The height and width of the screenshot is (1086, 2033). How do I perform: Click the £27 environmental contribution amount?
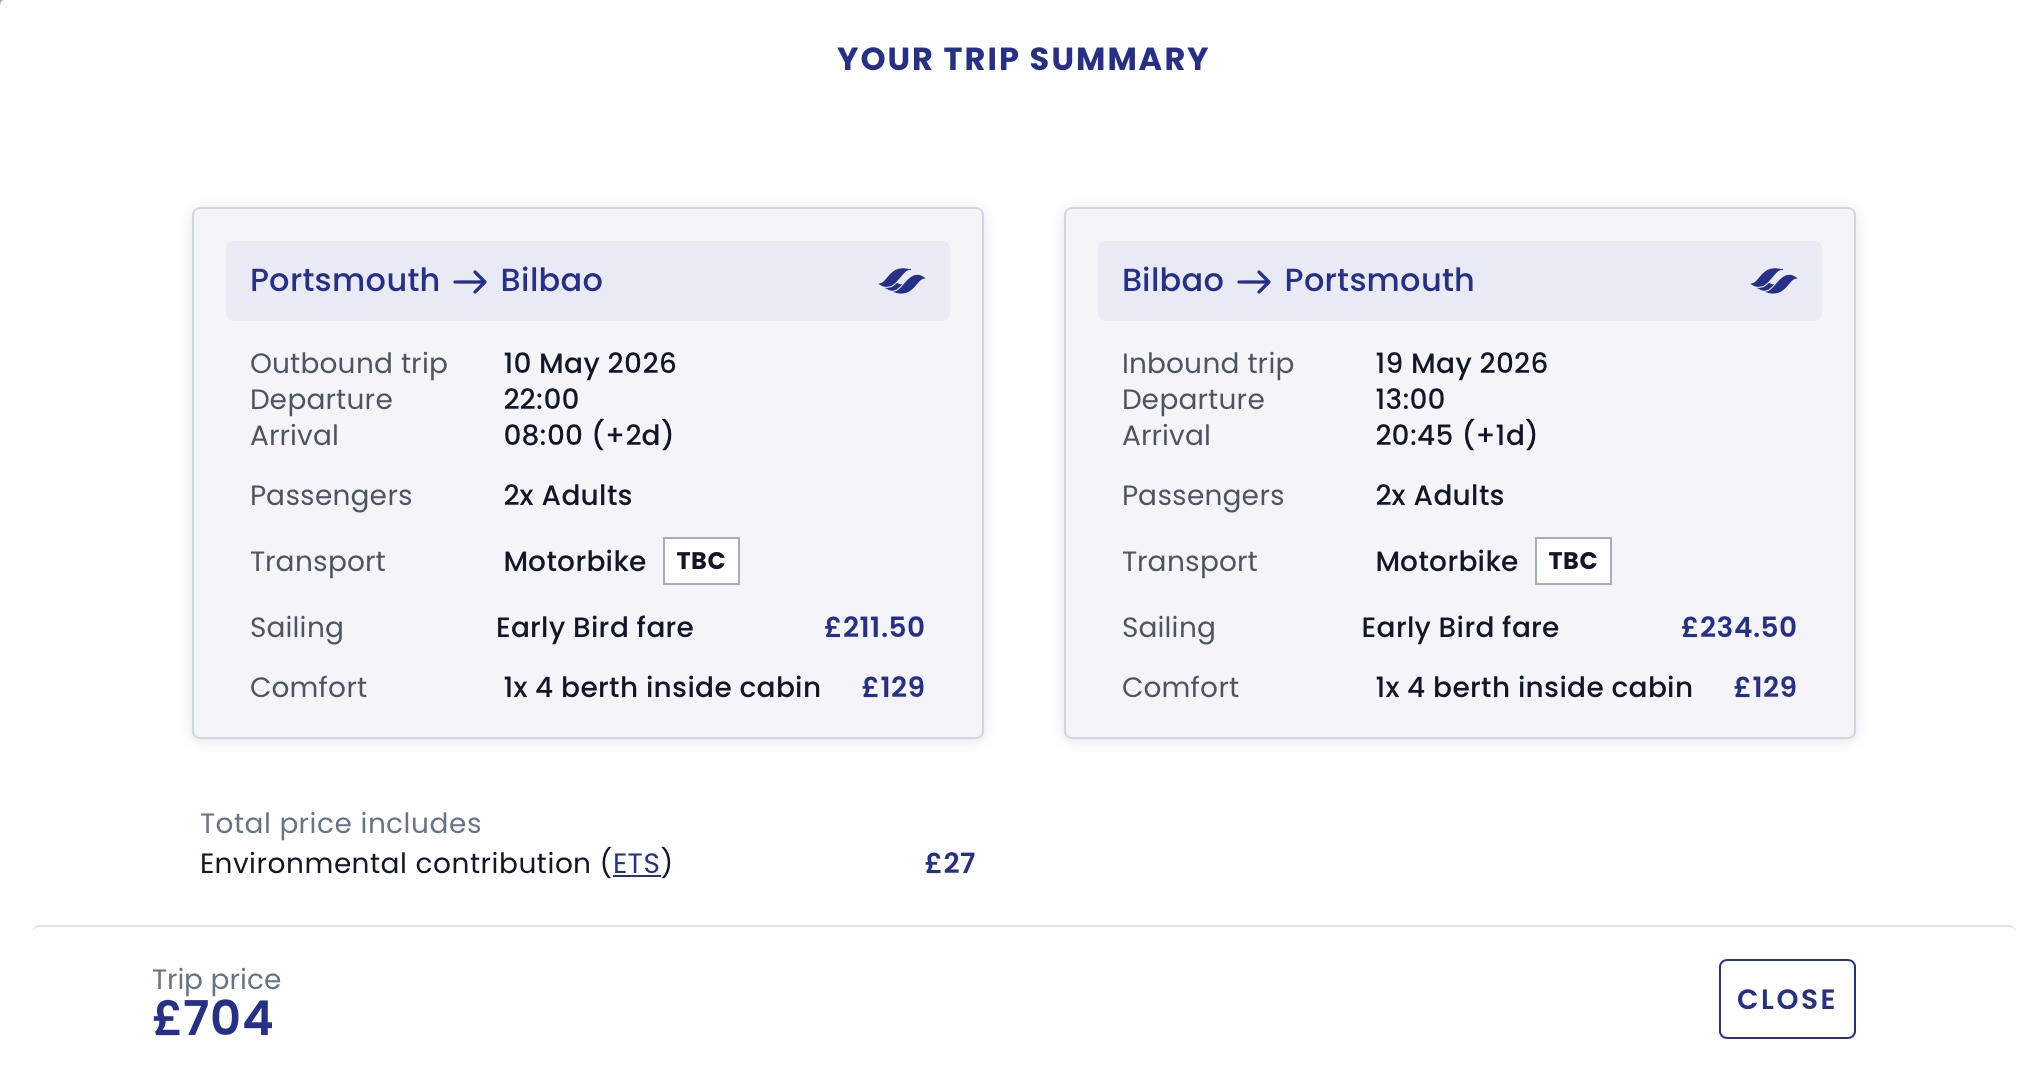point(949,863)
